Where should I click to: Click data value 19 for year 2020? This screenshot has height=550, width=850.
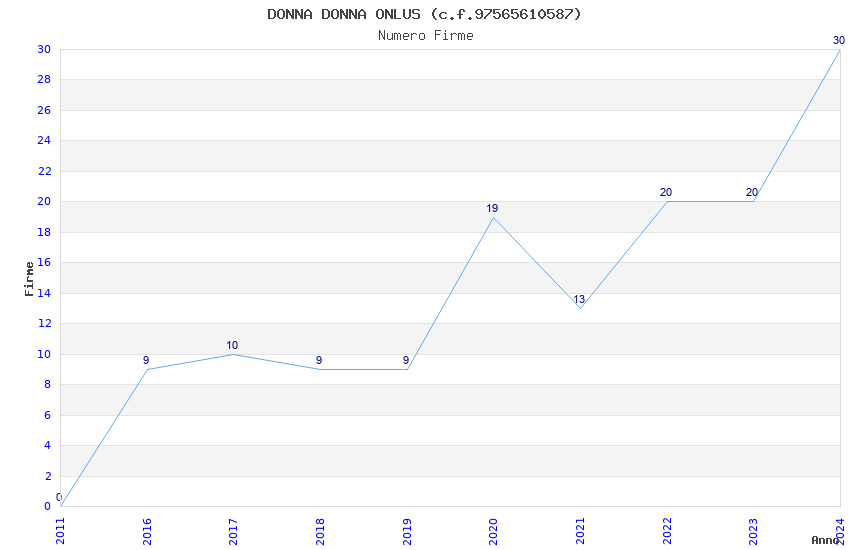pyautogui.click(x=492, y=208)
